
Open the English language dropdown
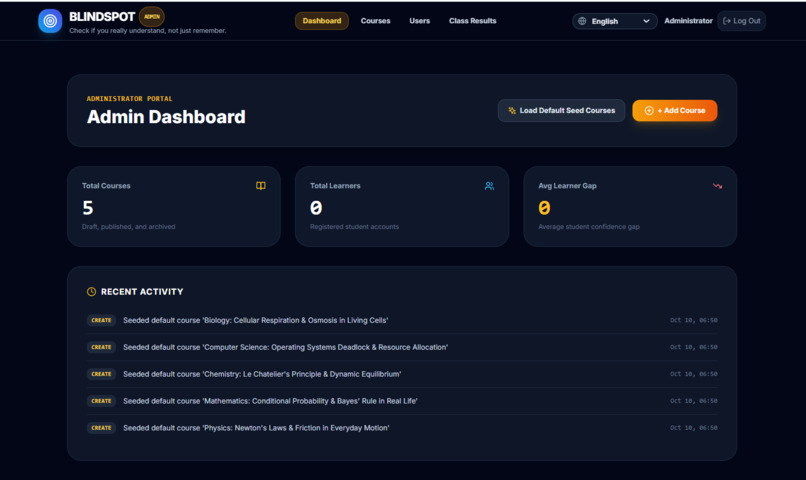coord(614,21)
